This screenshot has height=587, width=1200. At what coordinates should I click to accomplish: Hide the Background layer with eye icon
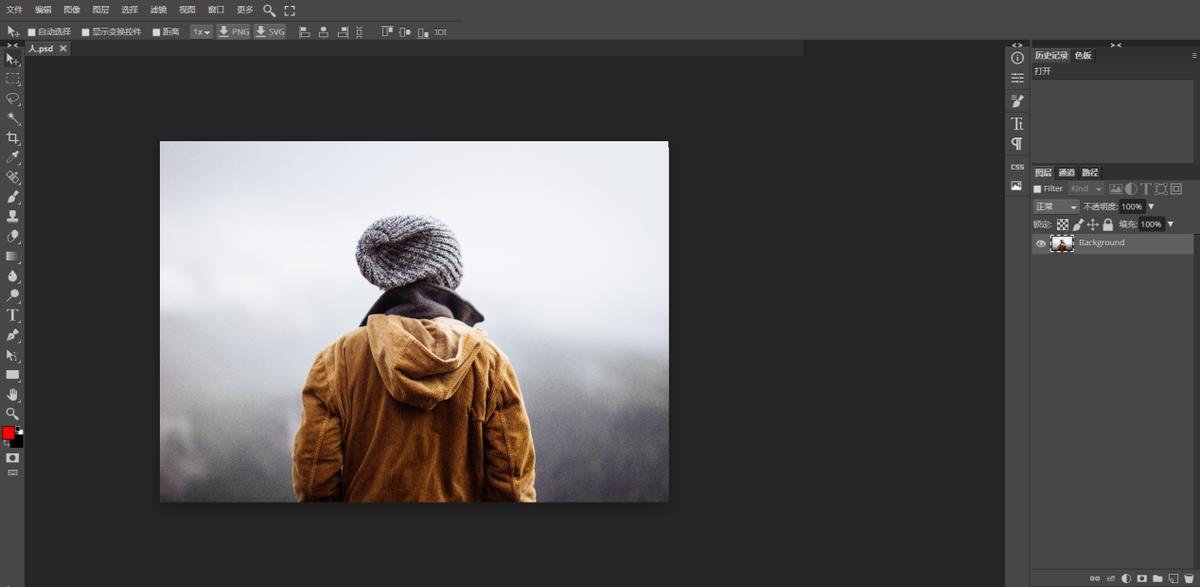coord(1041,244)
